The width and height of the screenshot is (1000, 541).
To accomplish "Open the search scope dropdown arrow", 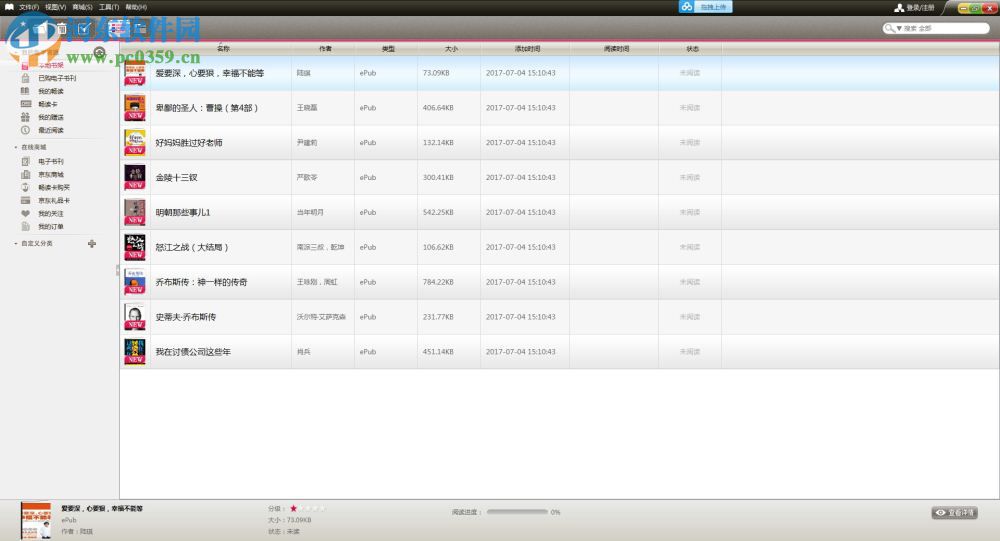I will 899,29.
